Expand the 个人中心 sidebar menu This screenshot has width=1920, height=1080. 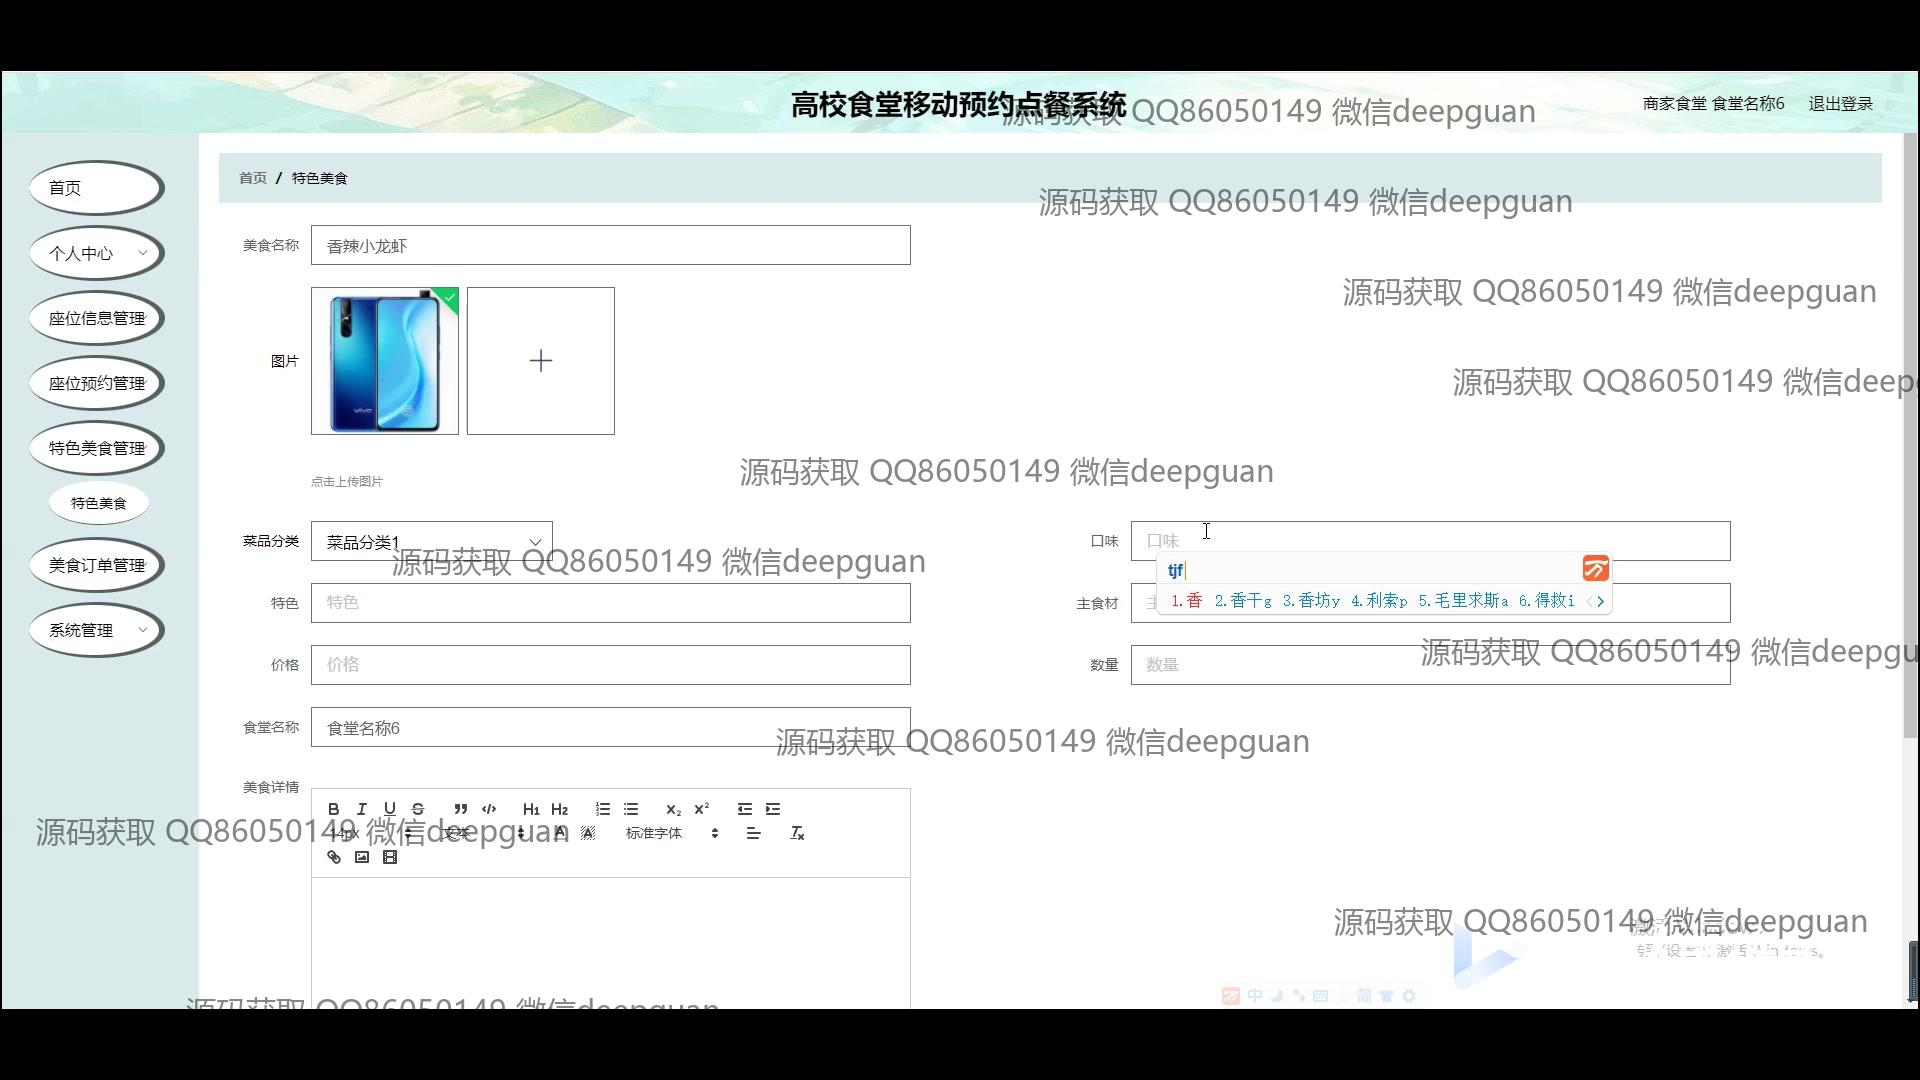97,253
